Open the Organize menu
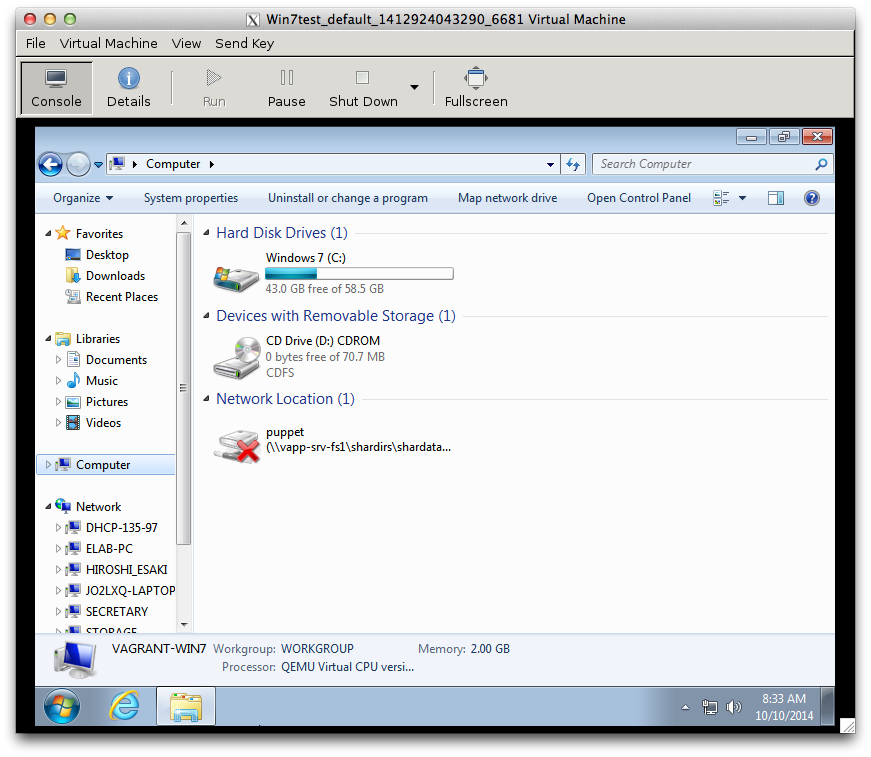The image size is (871, 757). coord(83,198)
